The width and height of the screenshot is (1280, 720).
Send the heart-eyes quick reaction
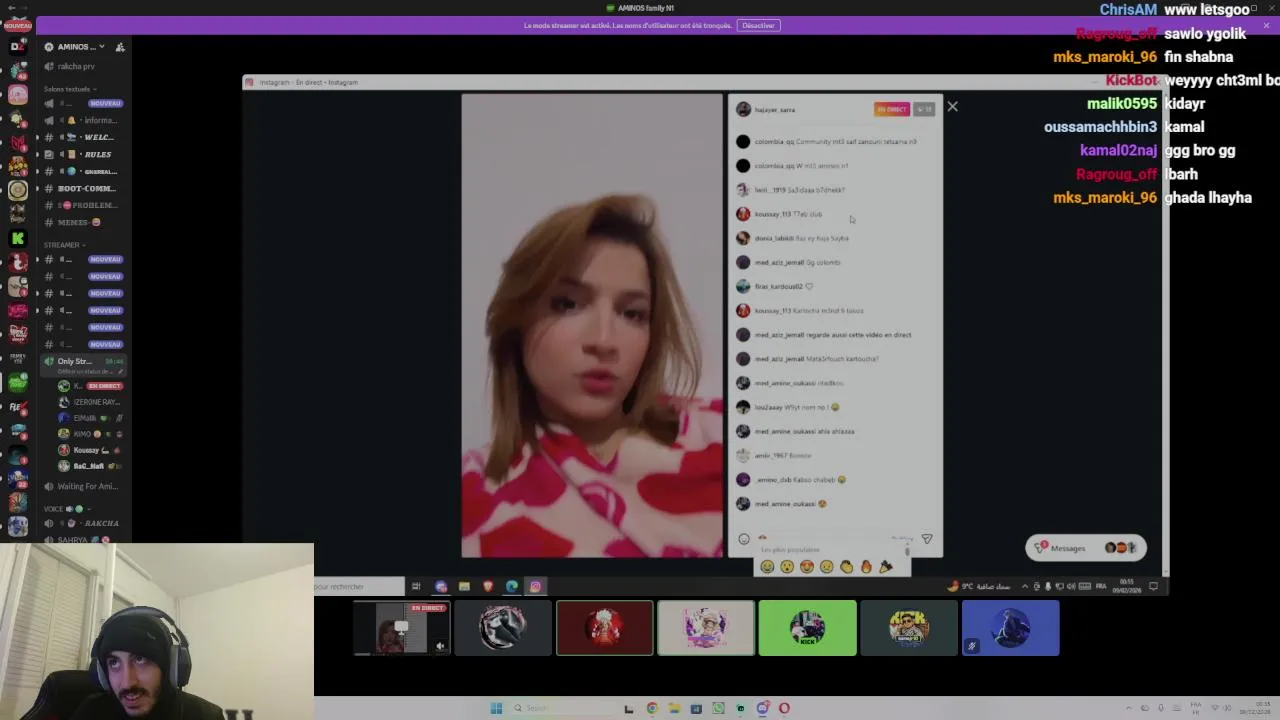[807, 567]
